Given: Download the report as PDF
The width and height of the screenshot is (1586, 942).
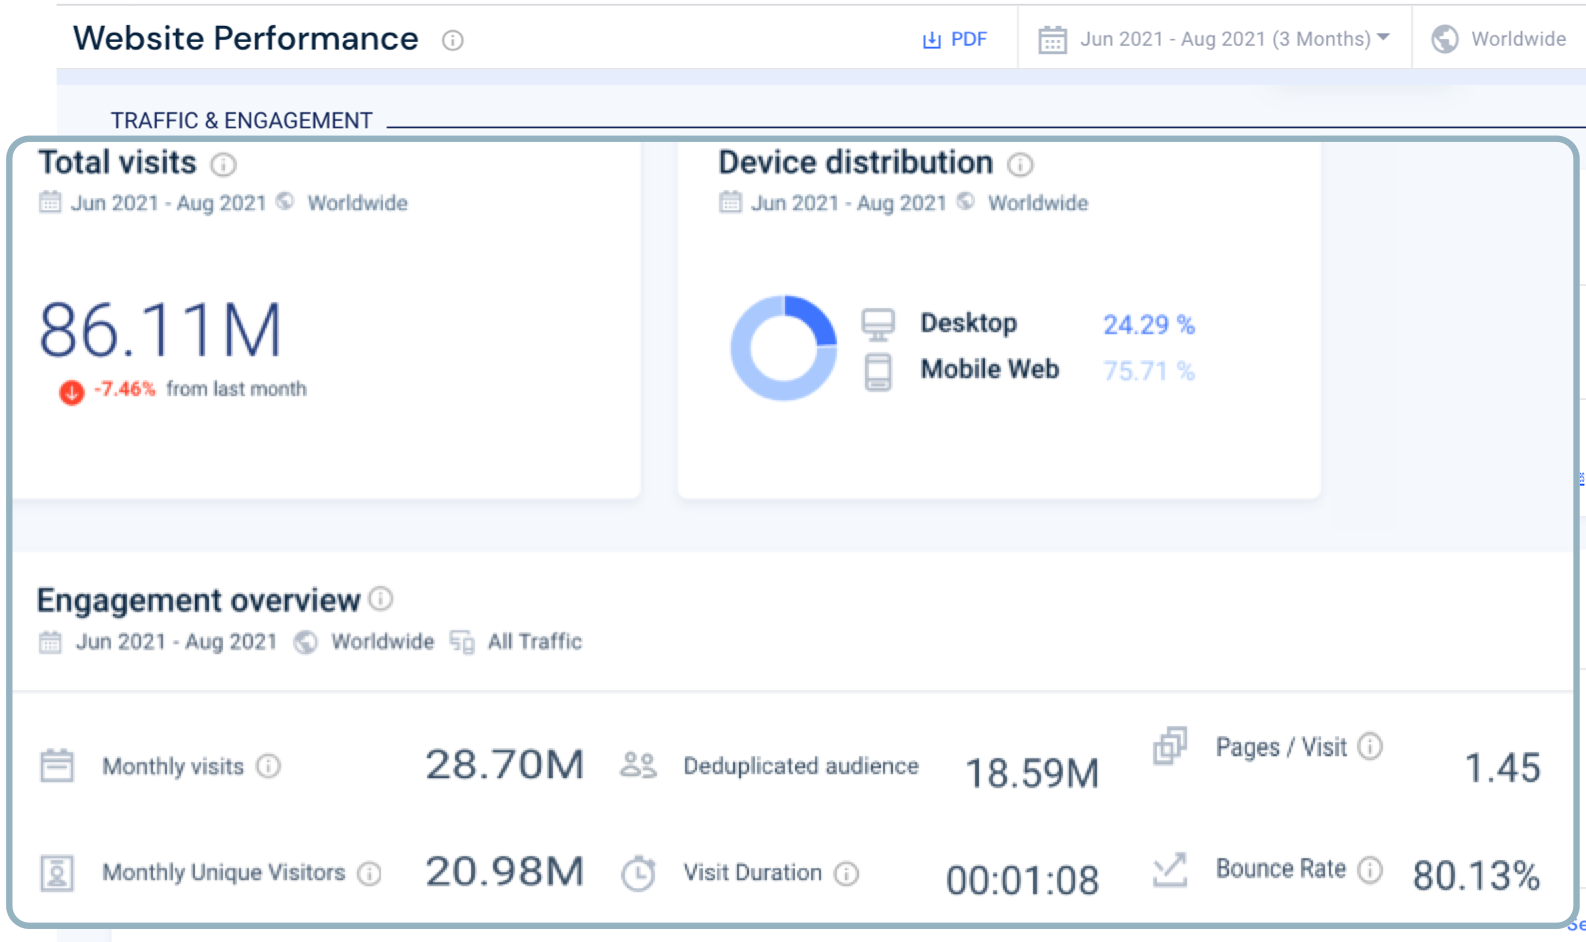Looking at the screenshot, I should point(954,39).
